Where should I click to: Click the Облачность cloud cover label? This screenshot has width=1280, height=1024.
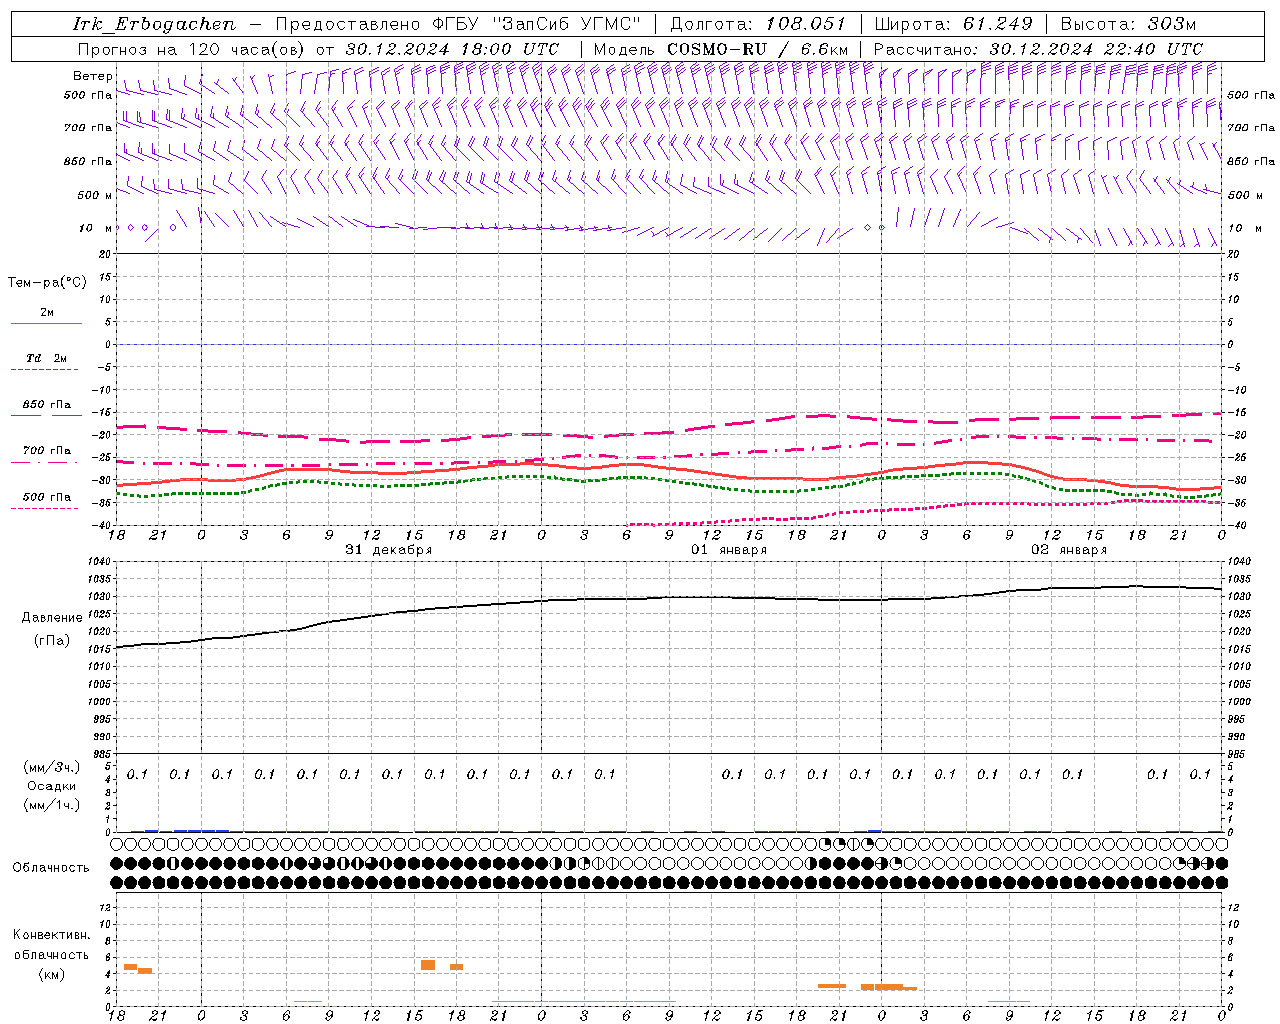51,867
